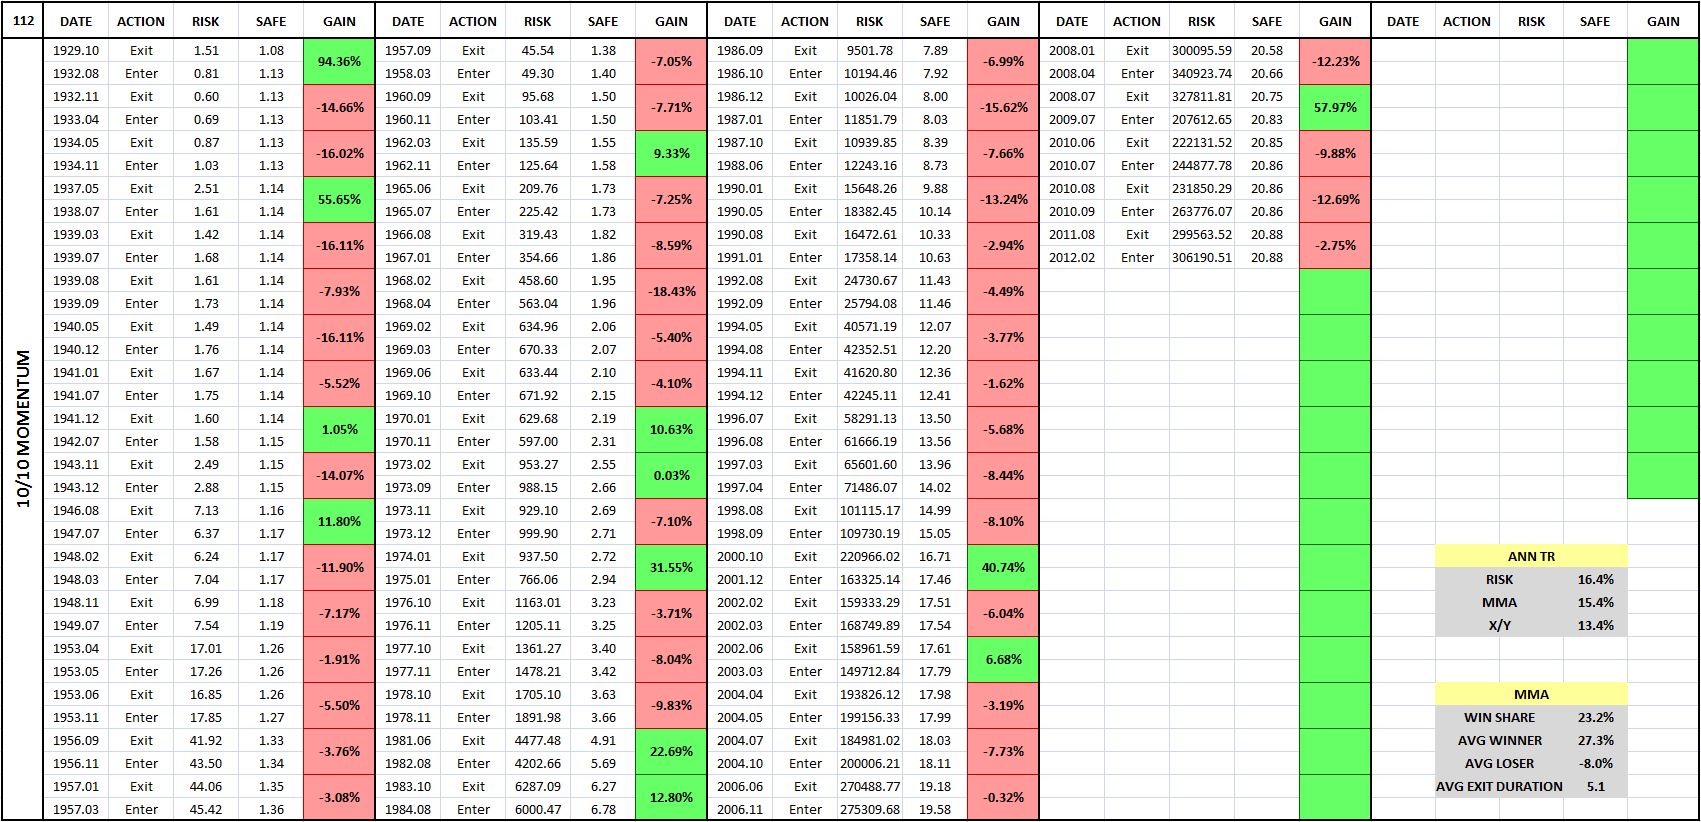Image resolution: width=1701 pixels, height=822 pixels.
Task: Select the MMA yellow header cell
Action: click(x=1531, y=695)
